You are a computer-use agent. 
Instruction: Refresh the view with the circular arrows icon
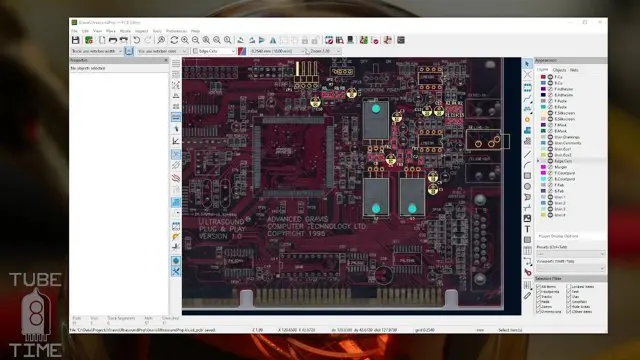pos(174,40)
